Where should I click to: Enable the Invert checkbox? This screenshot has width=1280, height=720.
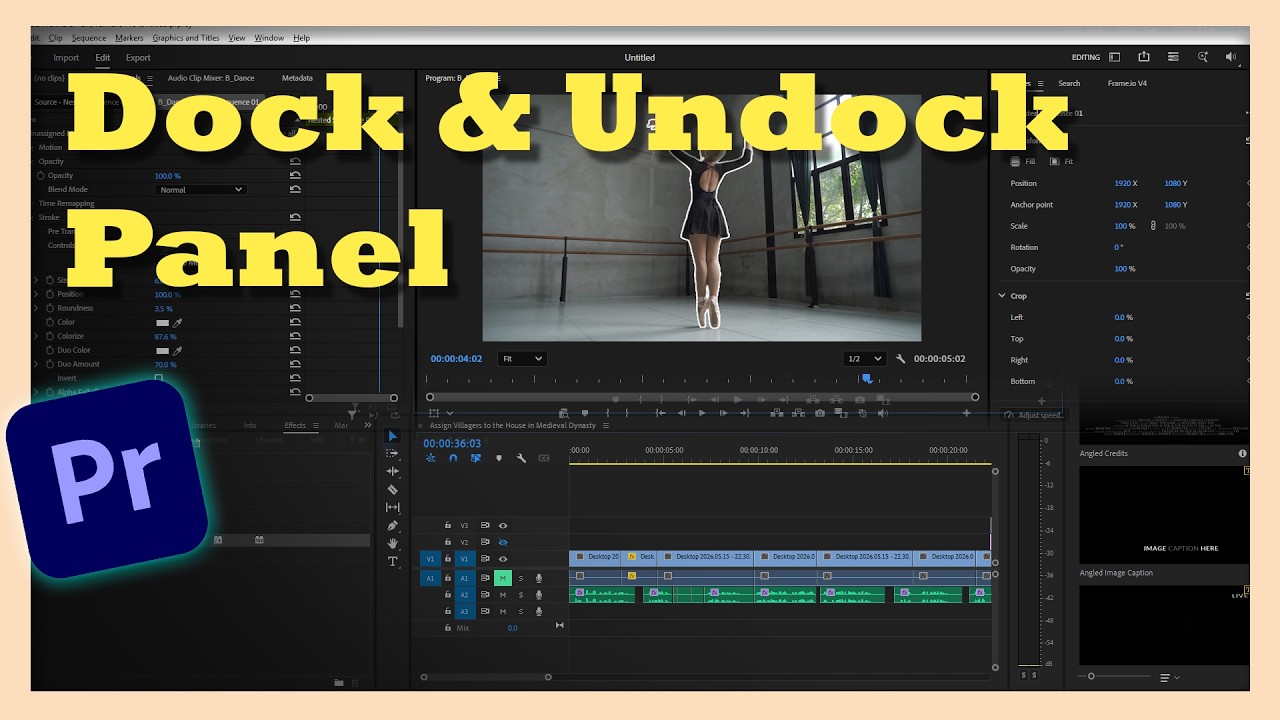(158, 379)
